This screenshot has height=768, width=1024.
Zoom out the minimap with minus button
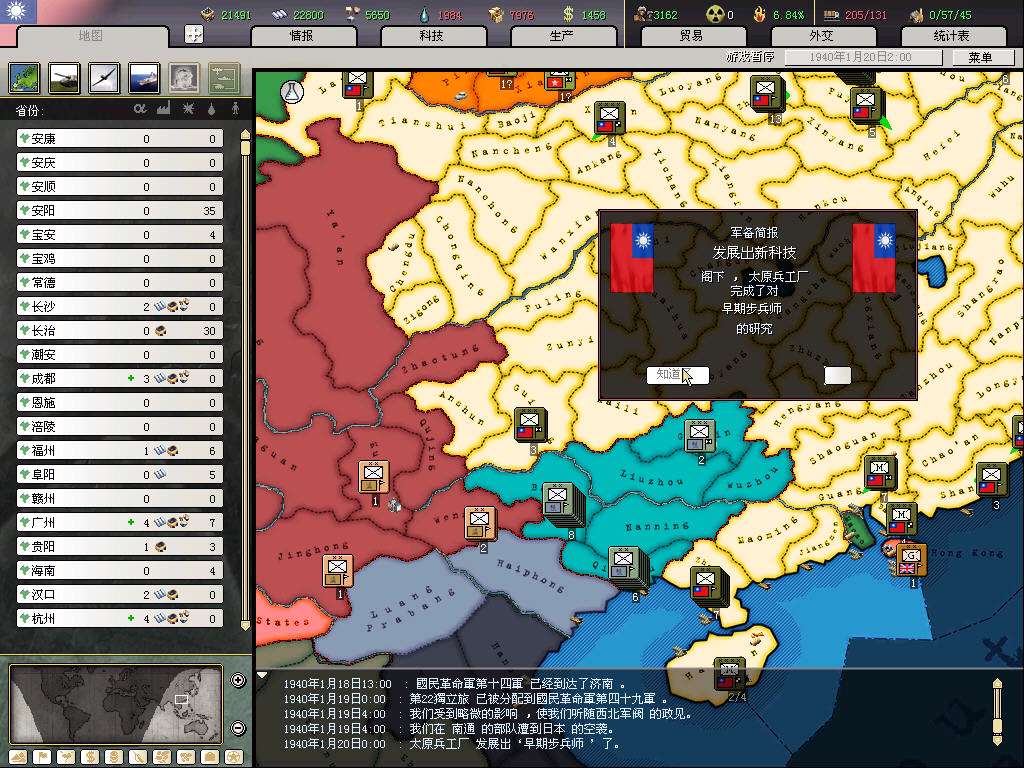point(238,728)
